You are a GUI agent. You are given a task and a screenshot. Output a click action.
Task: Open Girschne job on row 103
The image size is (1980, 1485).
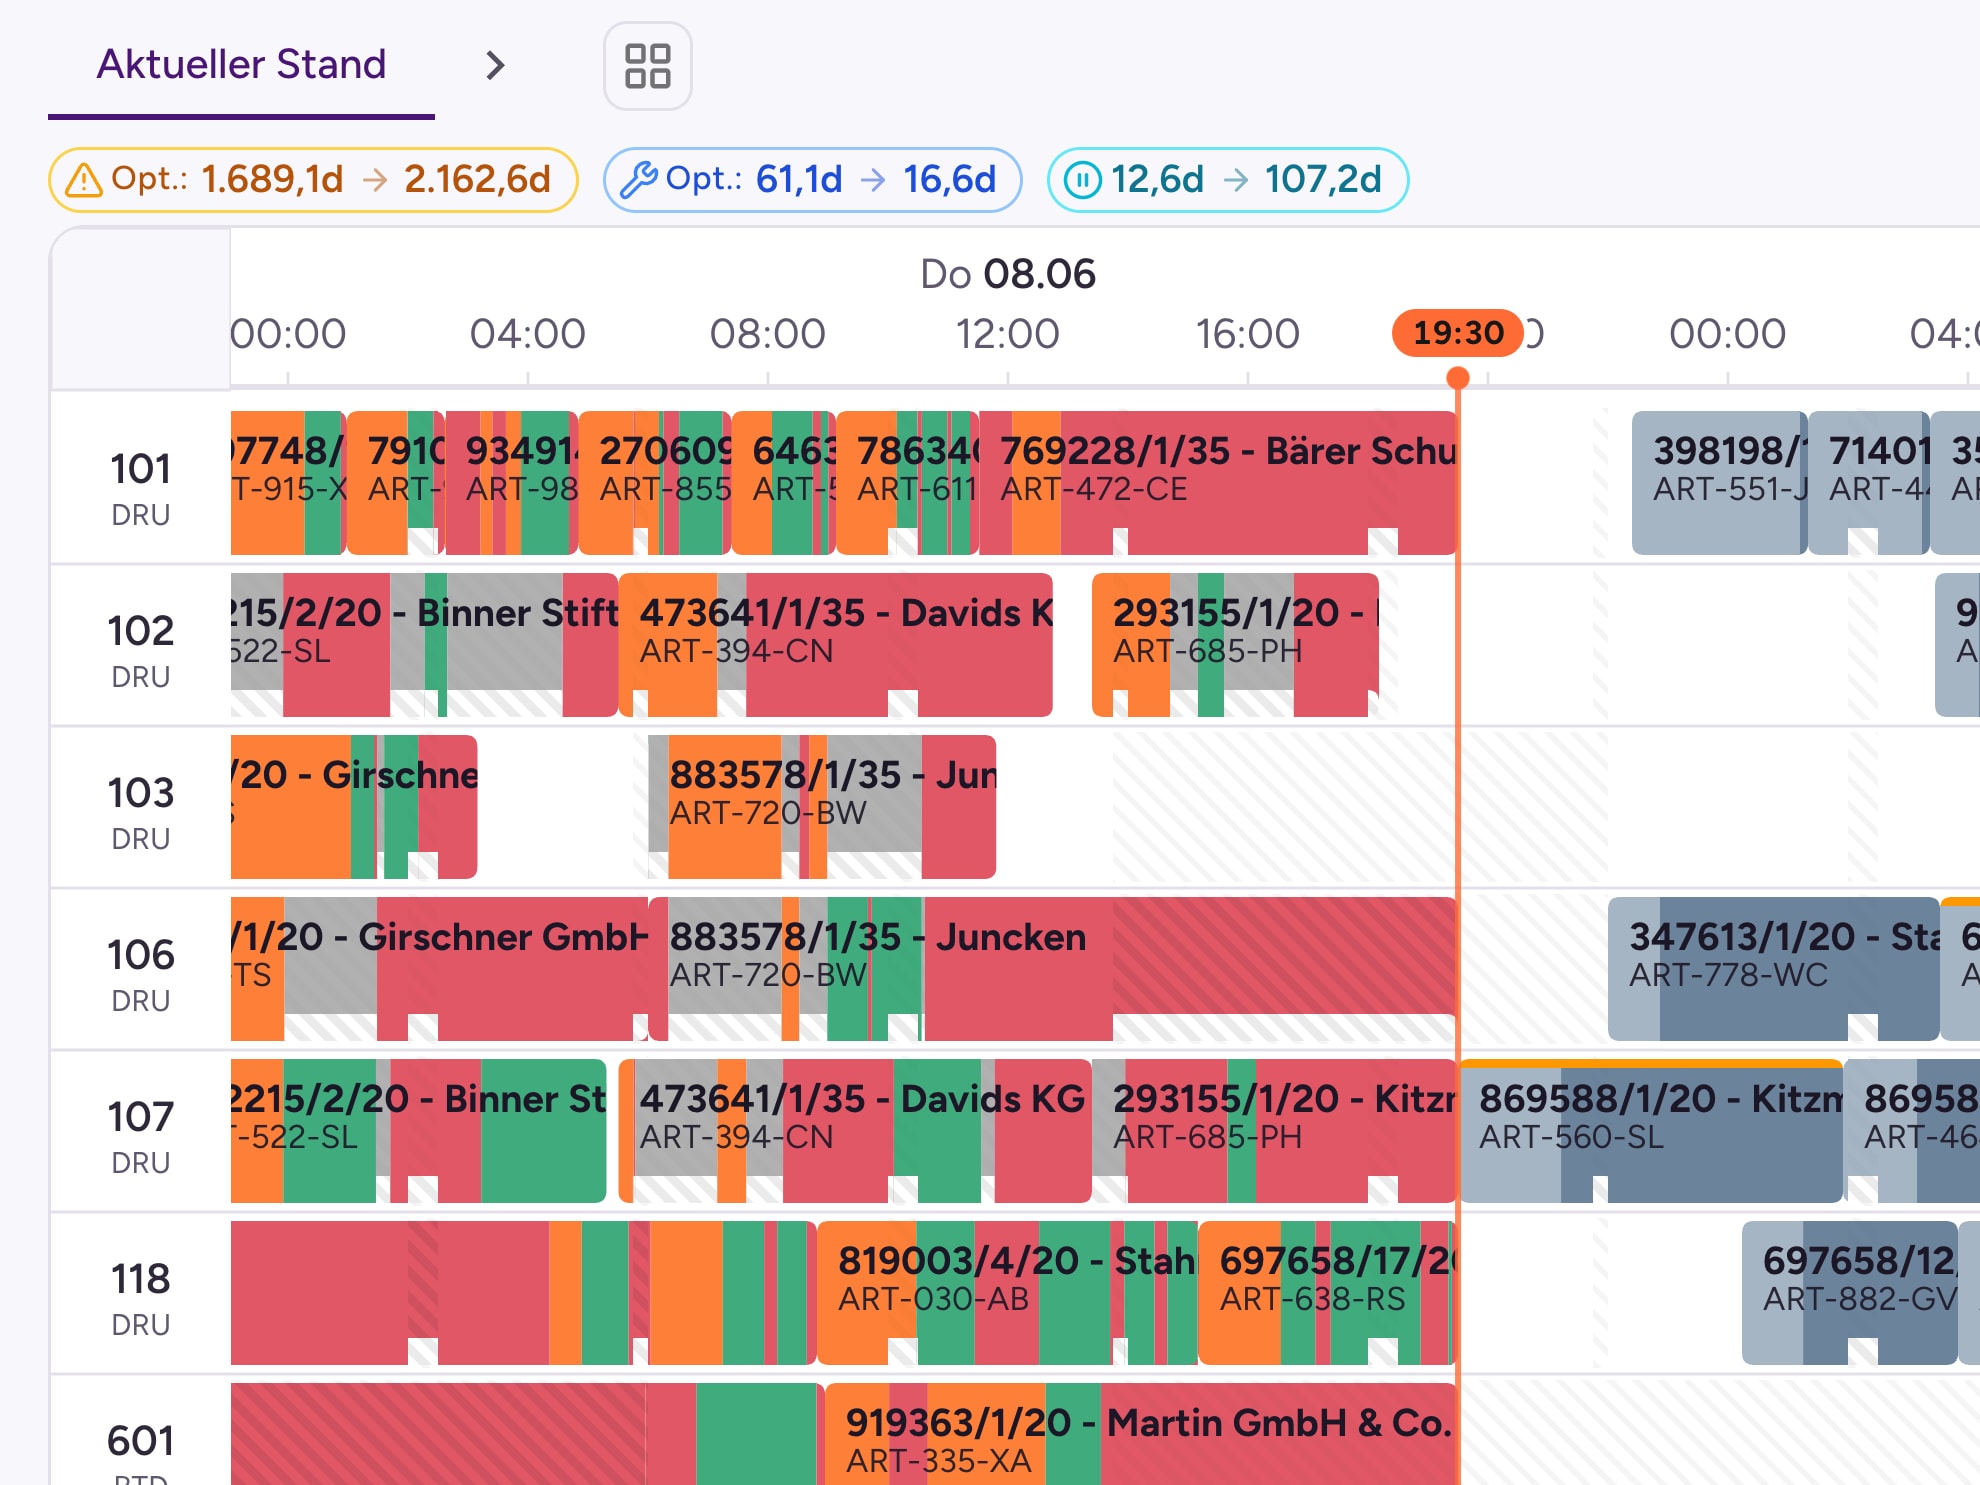pyautogui.click(x=354, y=806)
